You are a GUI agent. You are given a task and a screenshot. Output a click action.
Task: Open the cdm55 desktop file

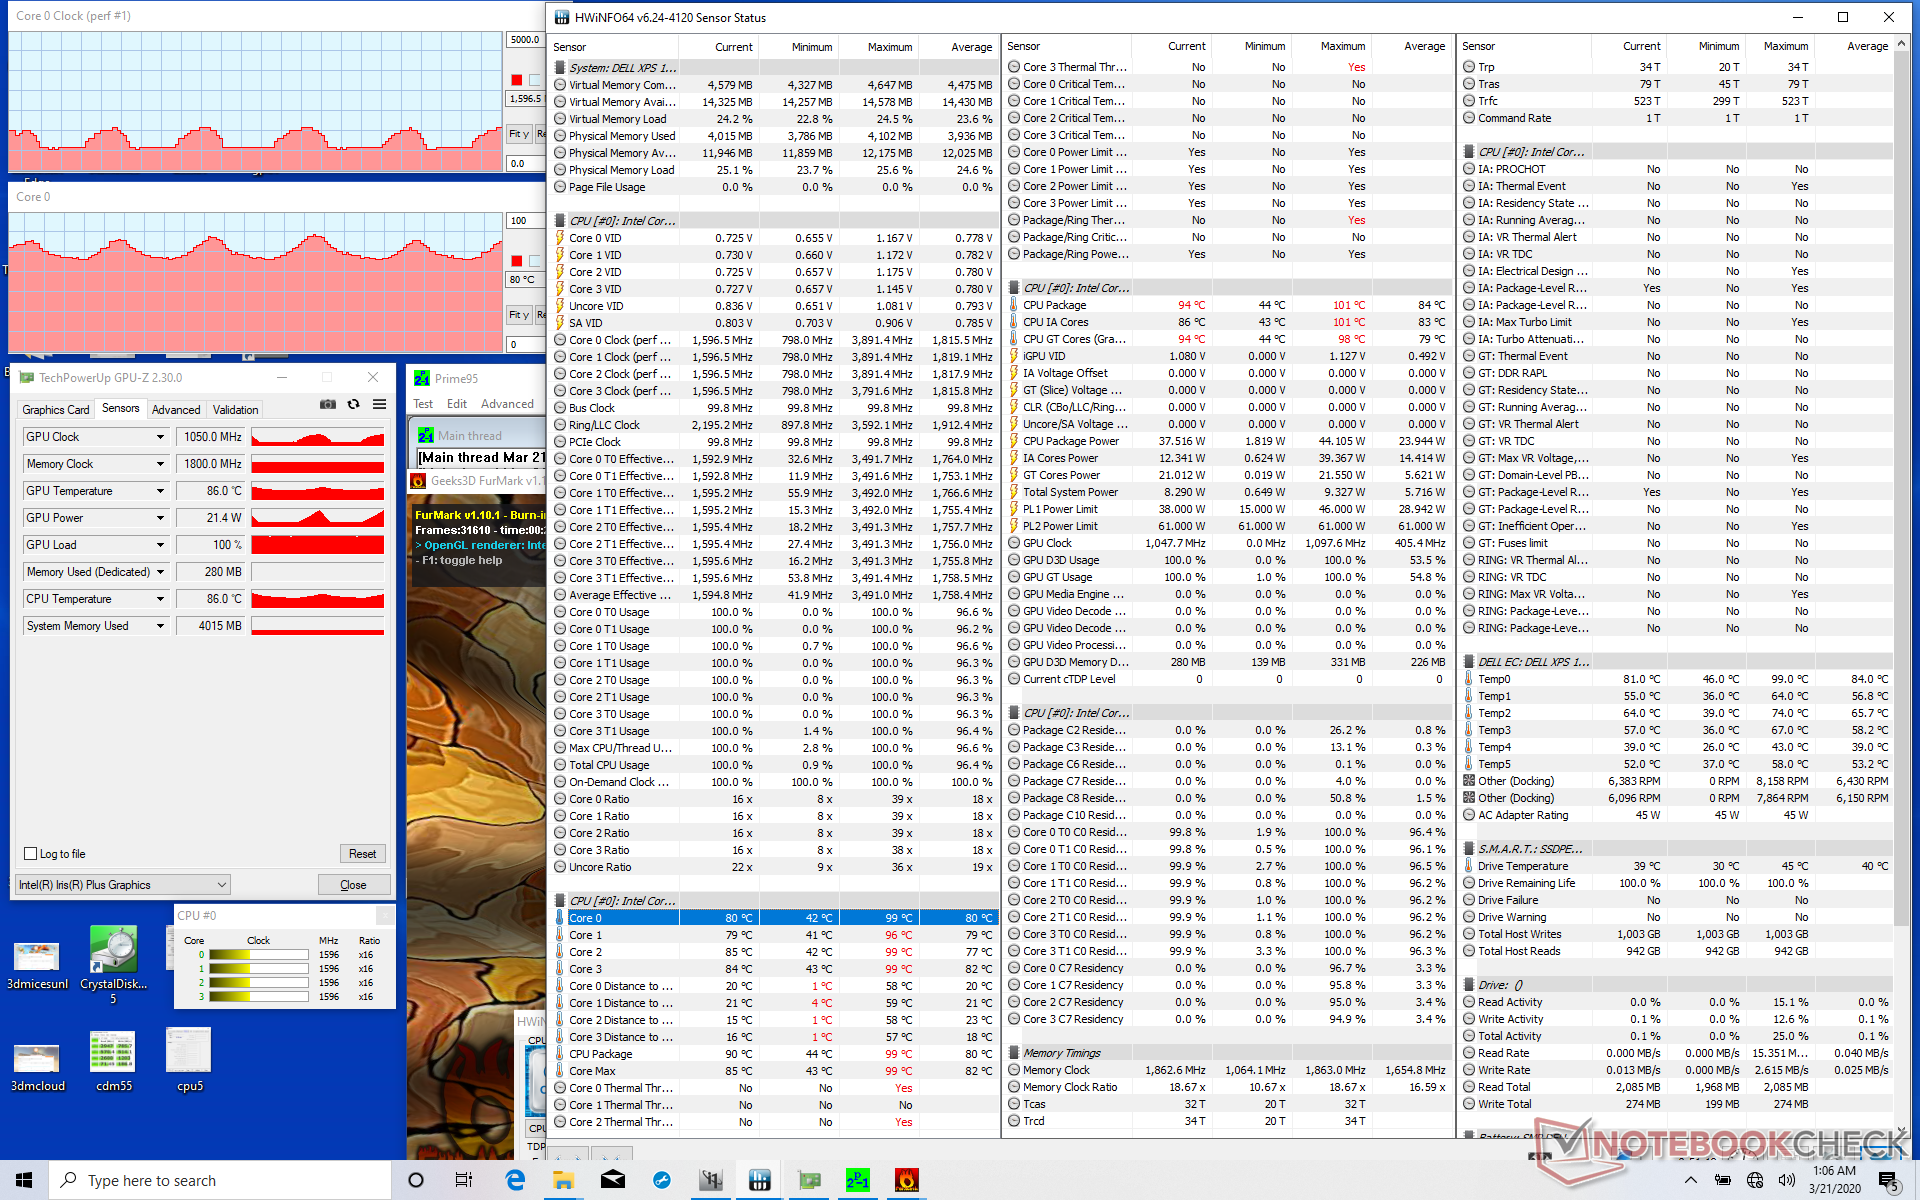(113, 1054)
